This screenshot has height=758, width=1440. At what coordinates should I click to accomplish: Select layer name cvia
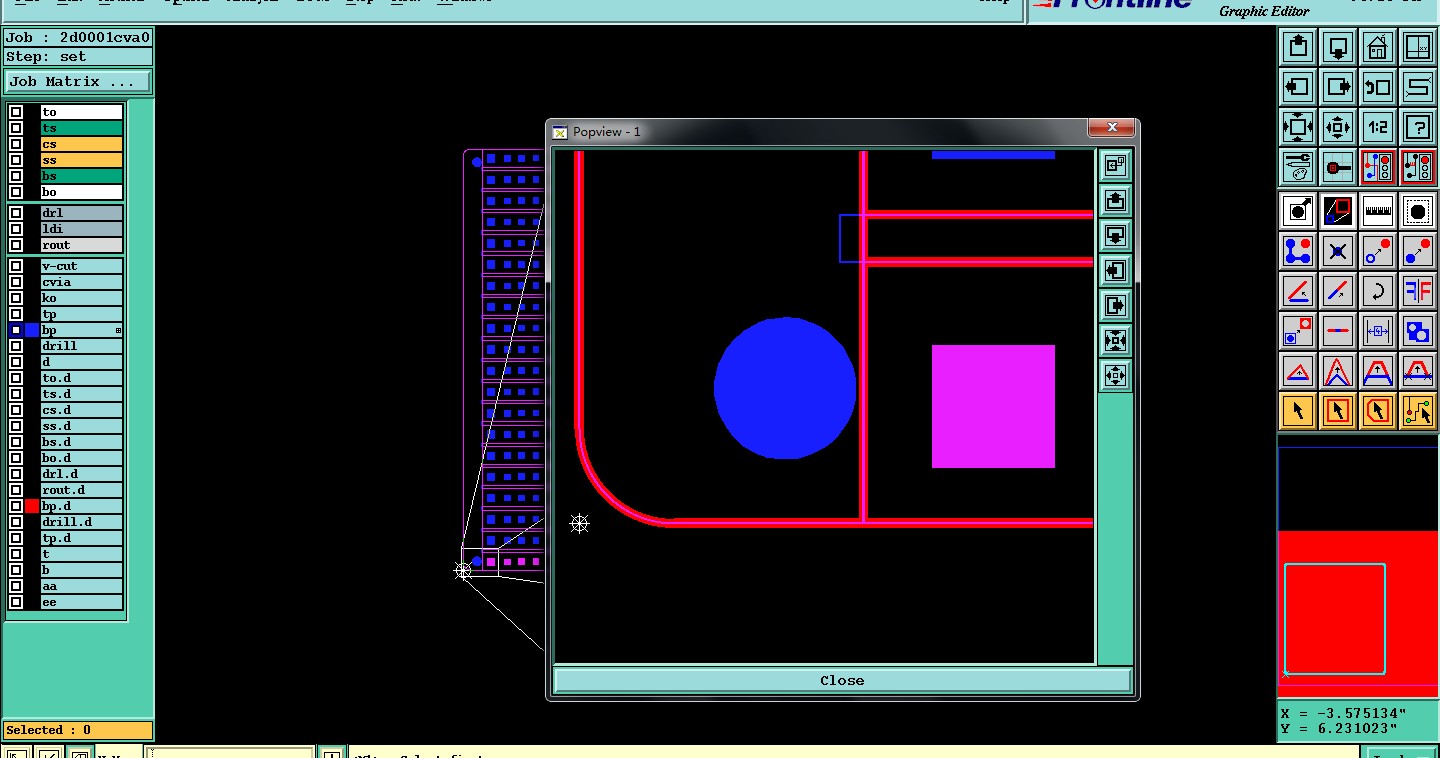(x=82, y=282)
